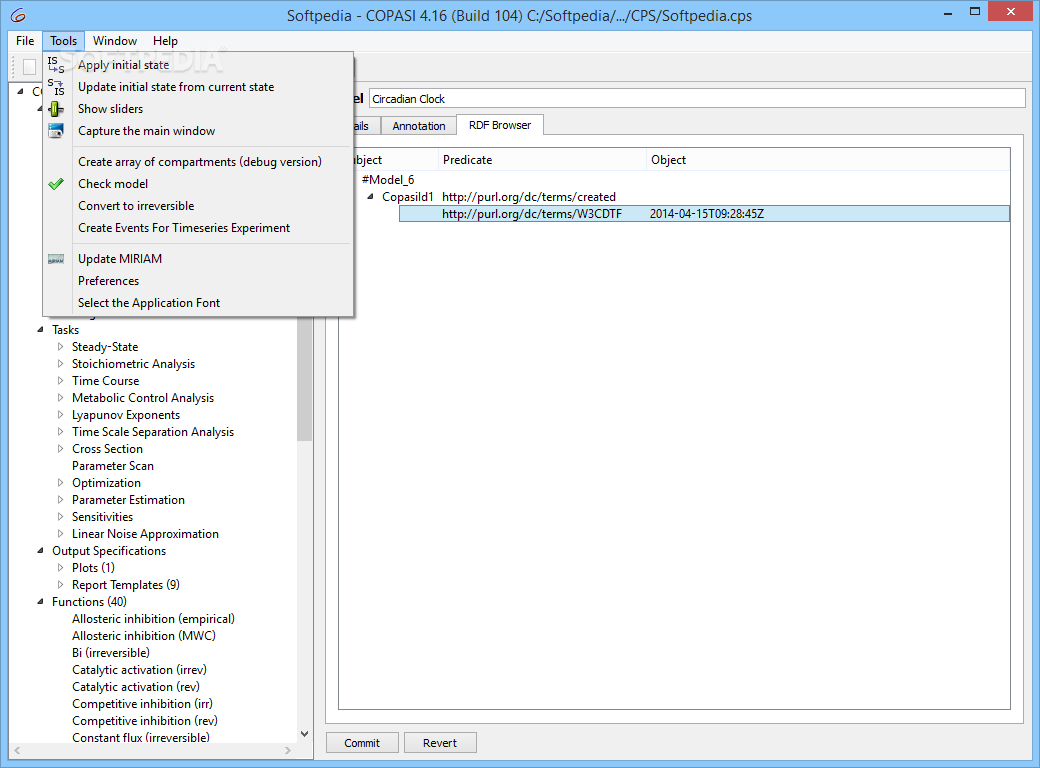This screenshot has height=768, width=1040.
Task: Select the Bi (irreversible) function
Action: [x=111, y=653]
